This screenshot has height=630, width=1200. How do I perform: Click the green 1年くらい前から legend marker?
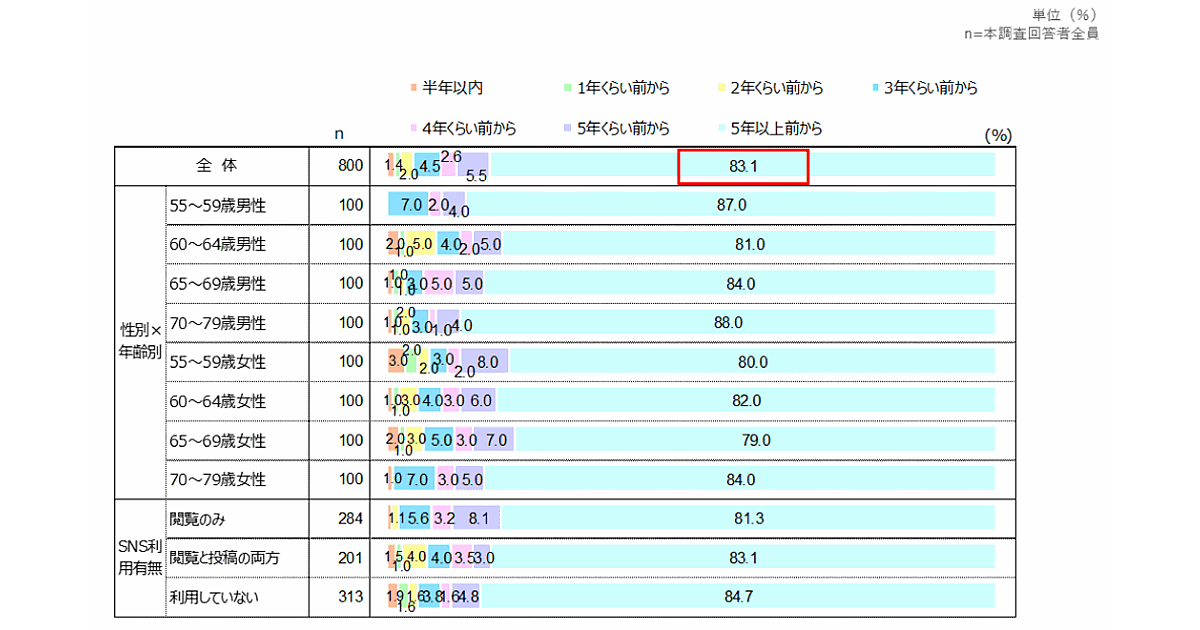click(x=568, y=88)
